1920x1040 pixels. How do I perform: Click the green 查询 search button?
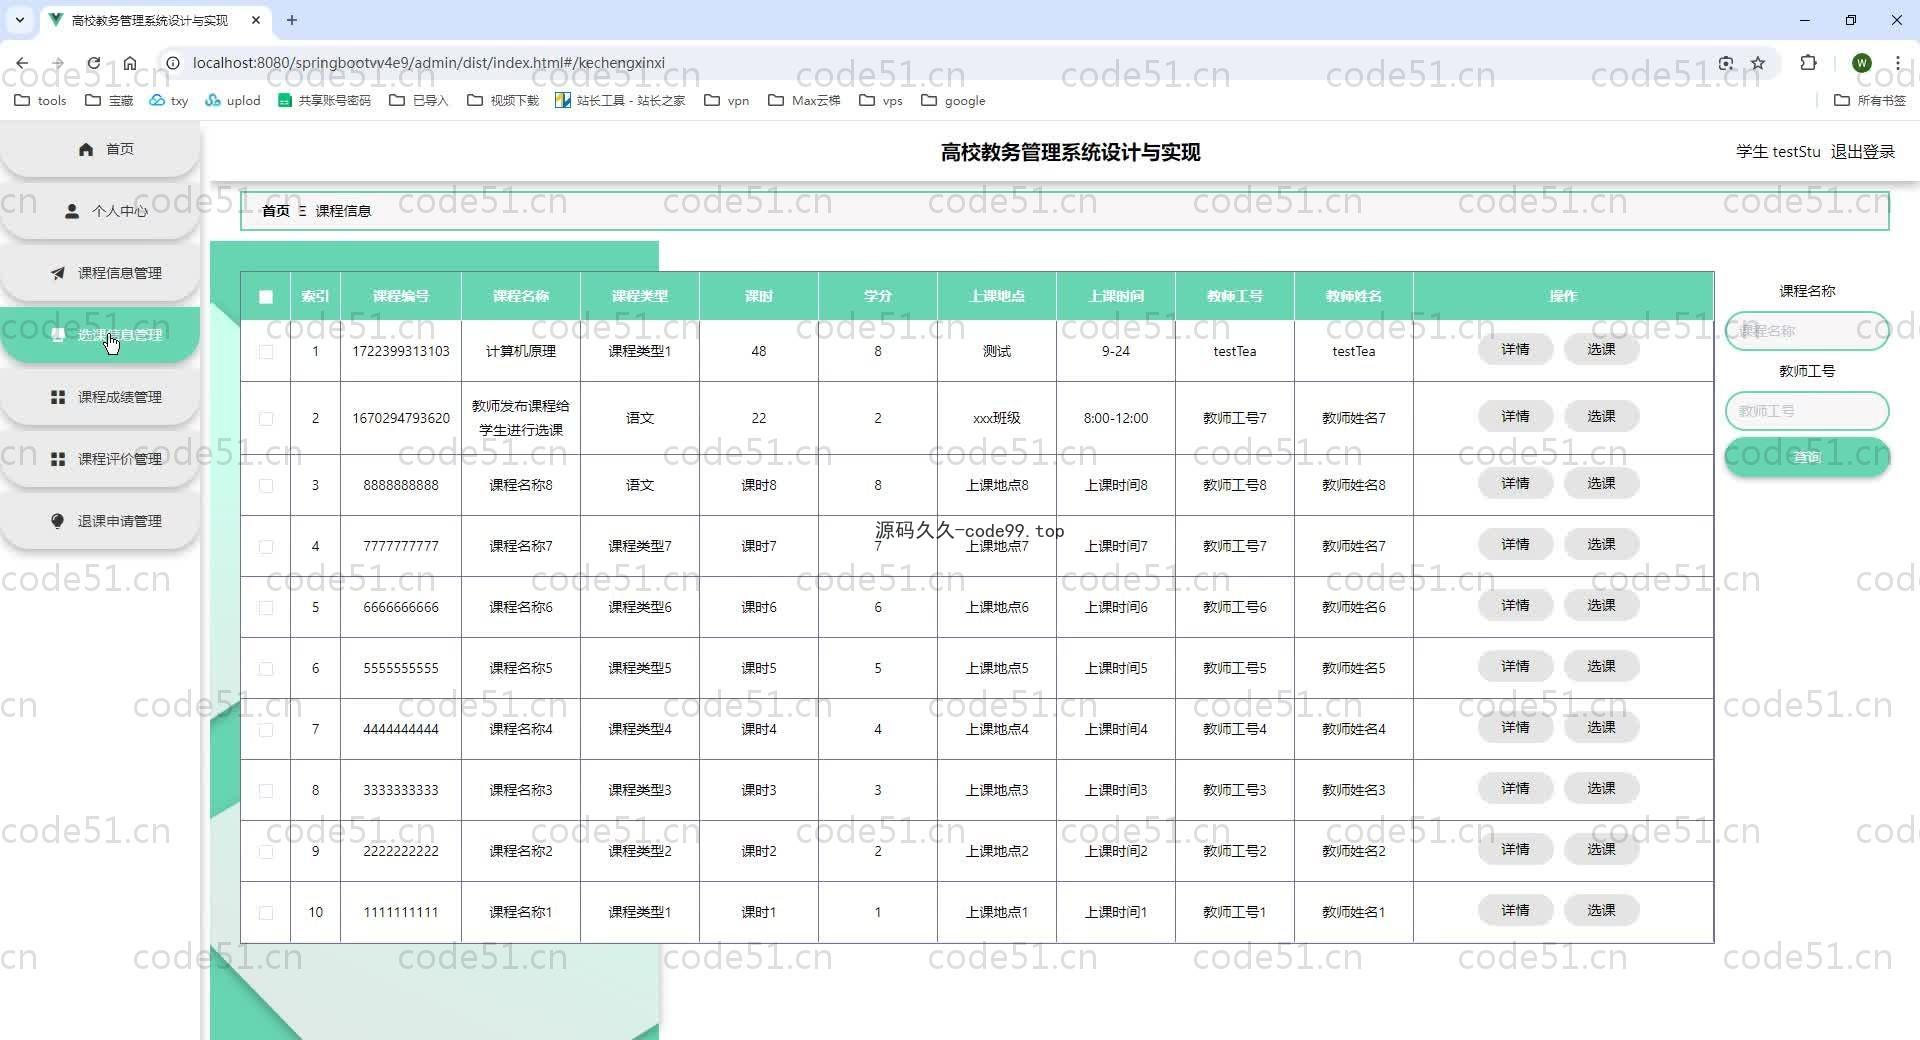coord(1807,457)
